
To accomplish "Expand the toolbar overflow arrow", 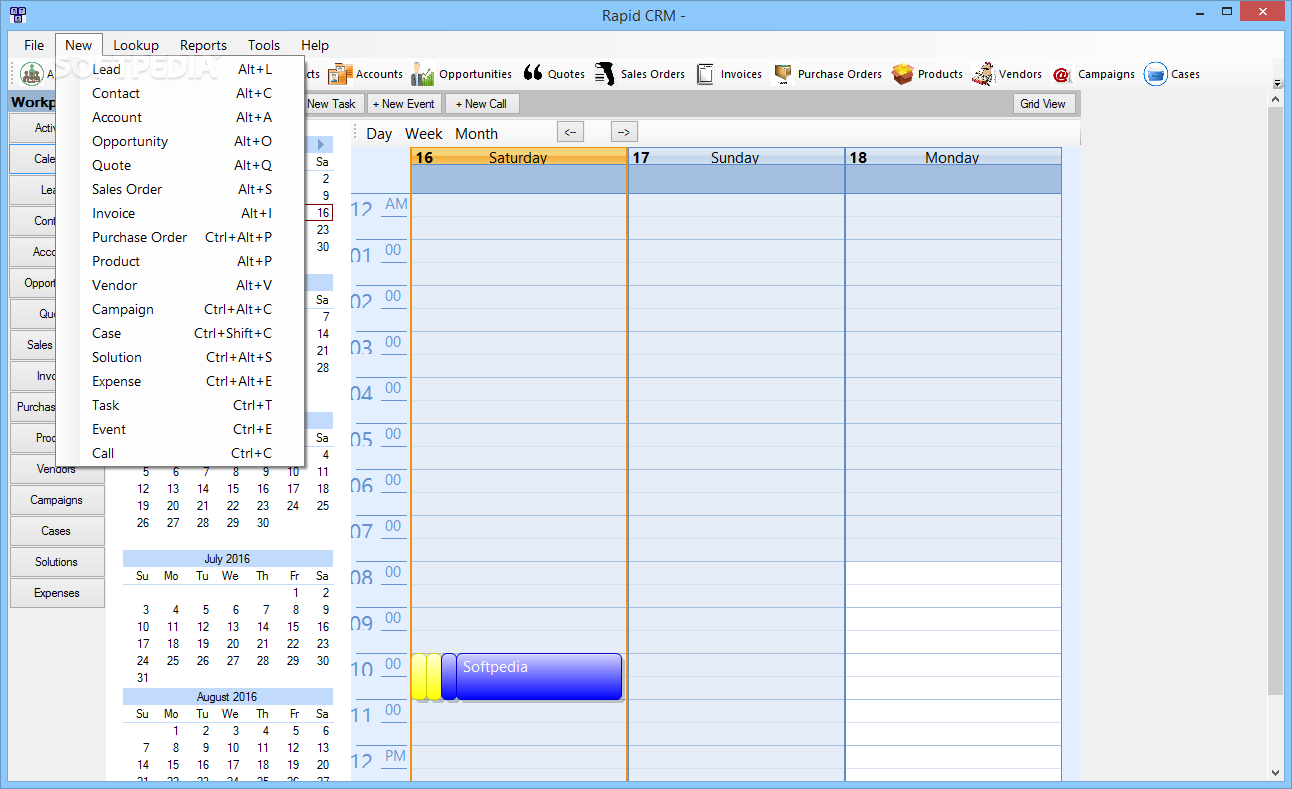I will coord(1276,84).
